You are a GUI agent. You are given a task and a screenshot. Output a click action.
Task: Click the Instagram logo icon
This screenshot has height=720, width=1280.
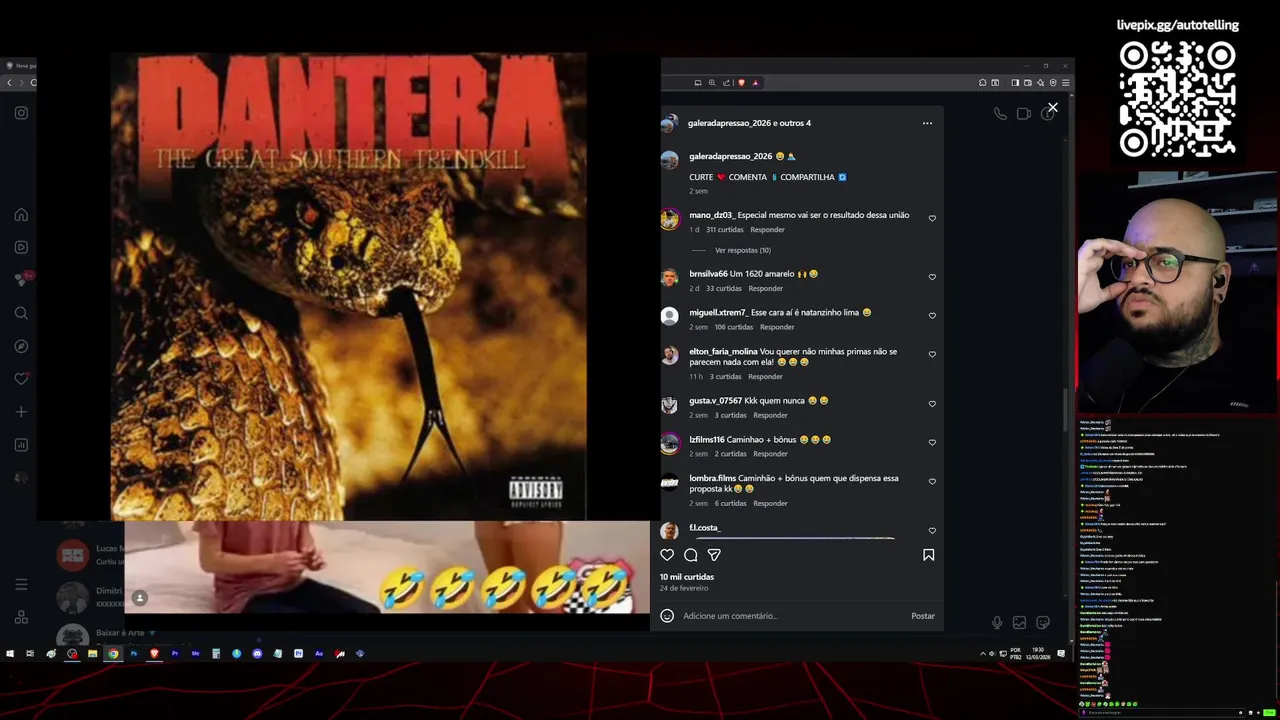pos(21,113)
